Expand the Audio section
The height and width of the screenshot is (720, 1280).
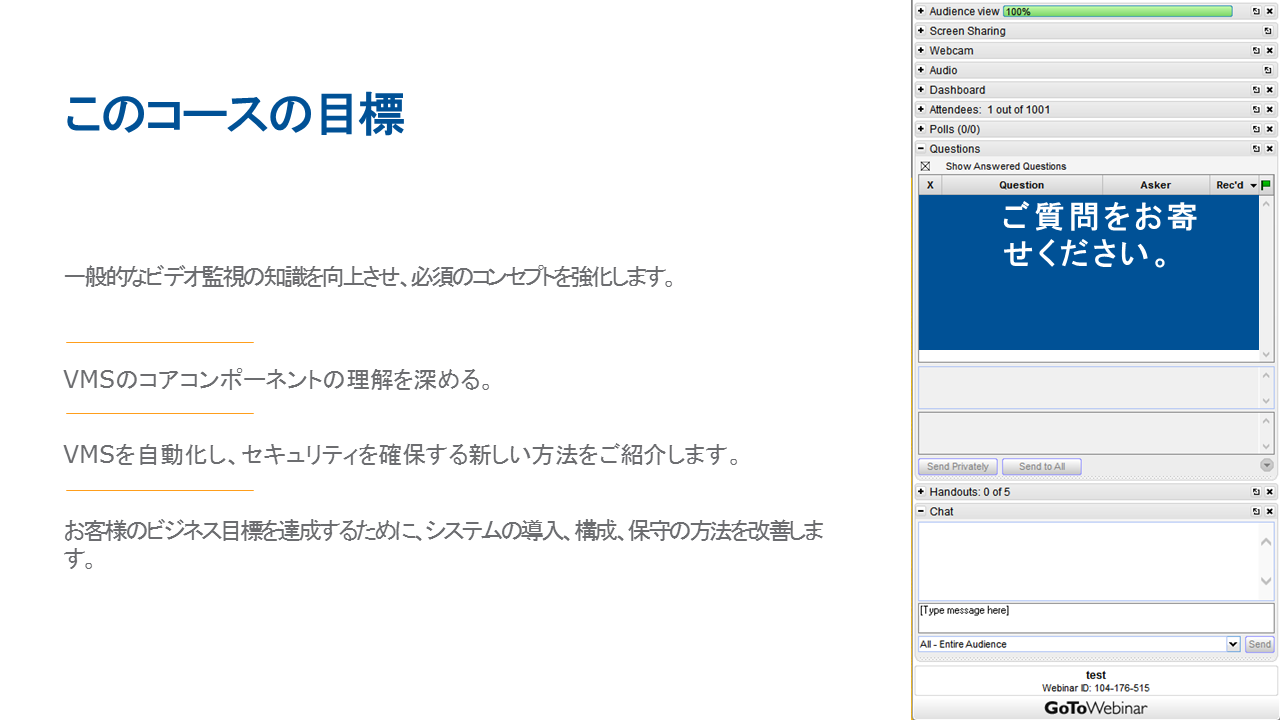pyautogui.click(x=921, y=70)
